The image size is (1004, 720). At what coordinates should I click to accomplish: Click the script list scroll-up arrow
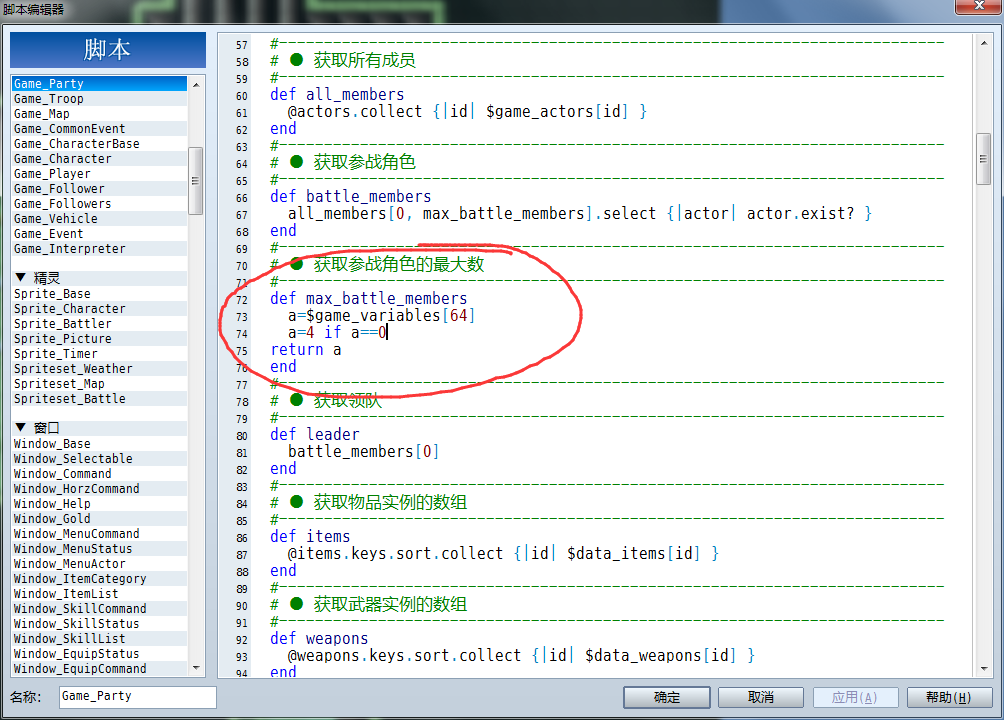click(196, 85)
